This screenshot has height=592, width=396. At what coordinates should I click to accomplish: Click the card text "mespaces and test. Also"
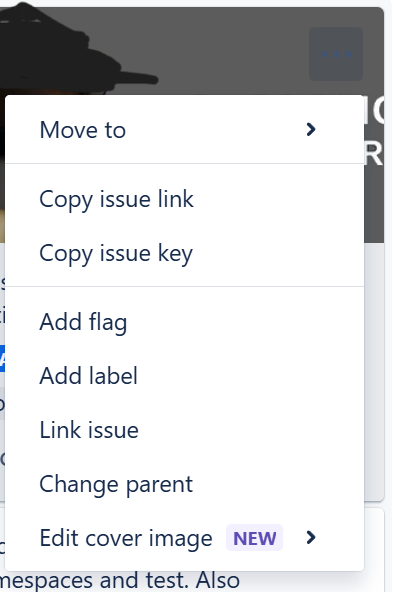pos(120,580)
